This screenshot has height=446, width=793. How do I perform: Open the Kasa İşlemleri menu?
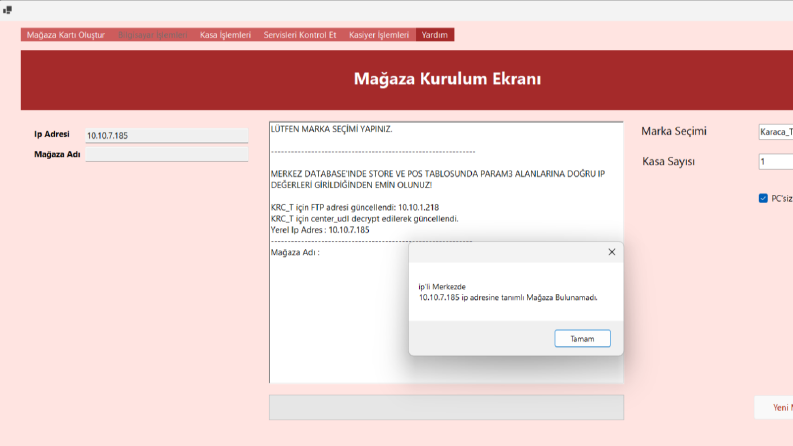point(225,35)
